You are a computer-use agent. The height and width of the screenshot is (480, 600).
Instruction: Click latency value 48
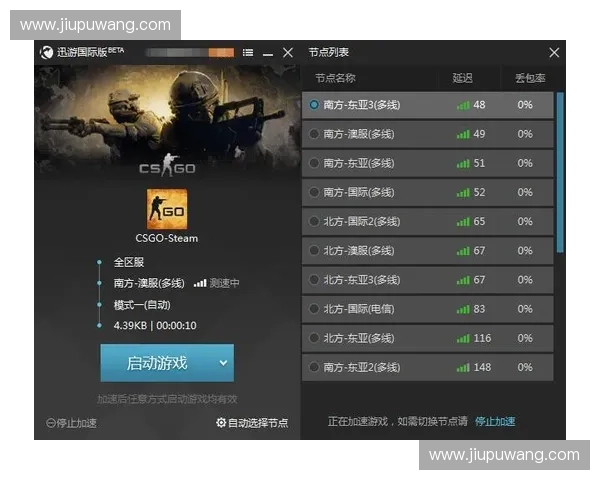click(x=479, y=105)
